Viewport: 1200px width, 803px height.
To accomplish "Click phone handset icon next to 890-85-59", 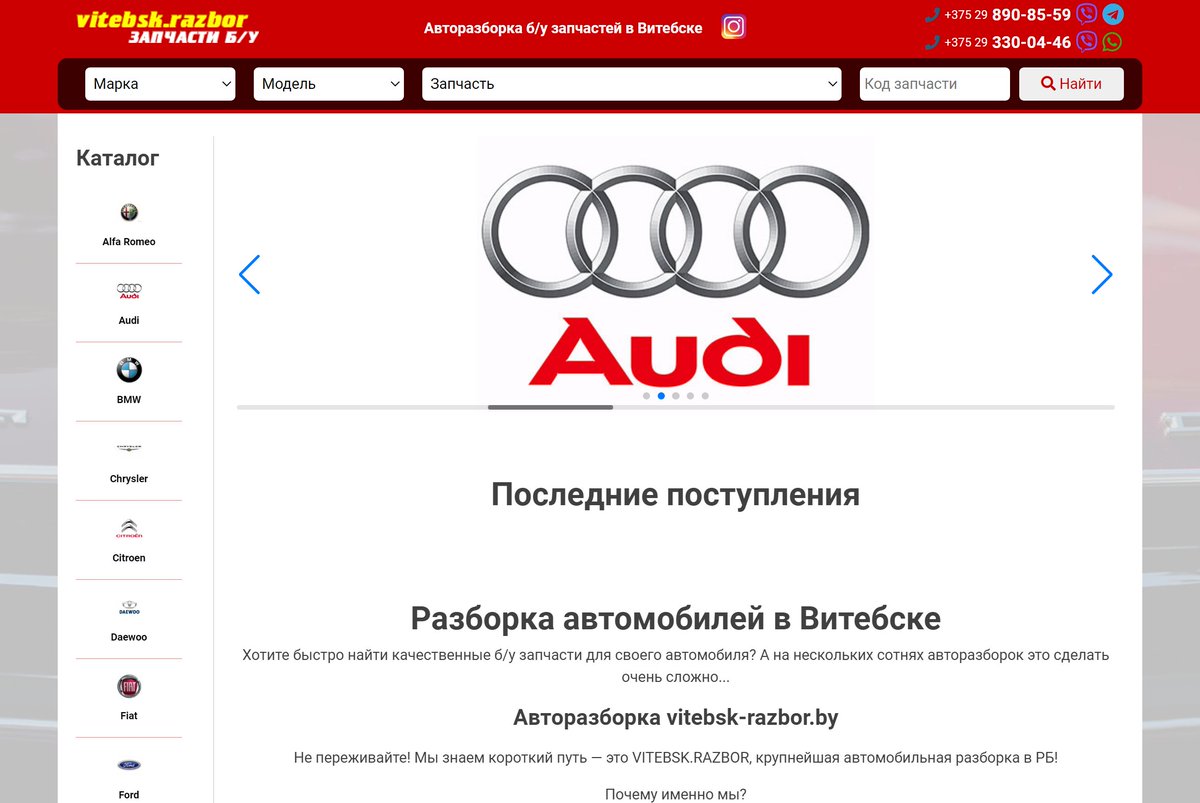I will click(x=932, y=15).
